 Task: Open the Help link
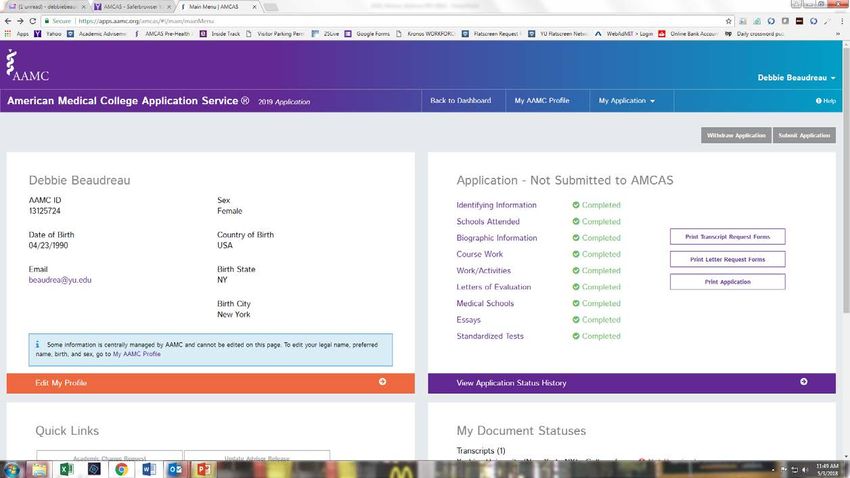pyautogui.click(x=826, y=101)
